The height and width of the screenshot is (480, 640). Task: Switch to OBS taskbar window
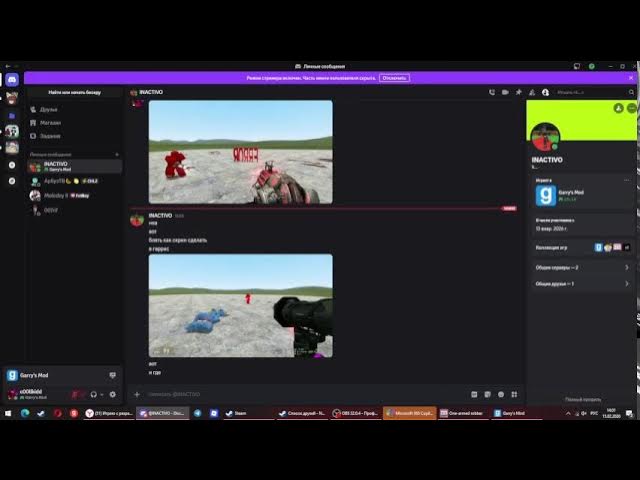pos(355,413)
